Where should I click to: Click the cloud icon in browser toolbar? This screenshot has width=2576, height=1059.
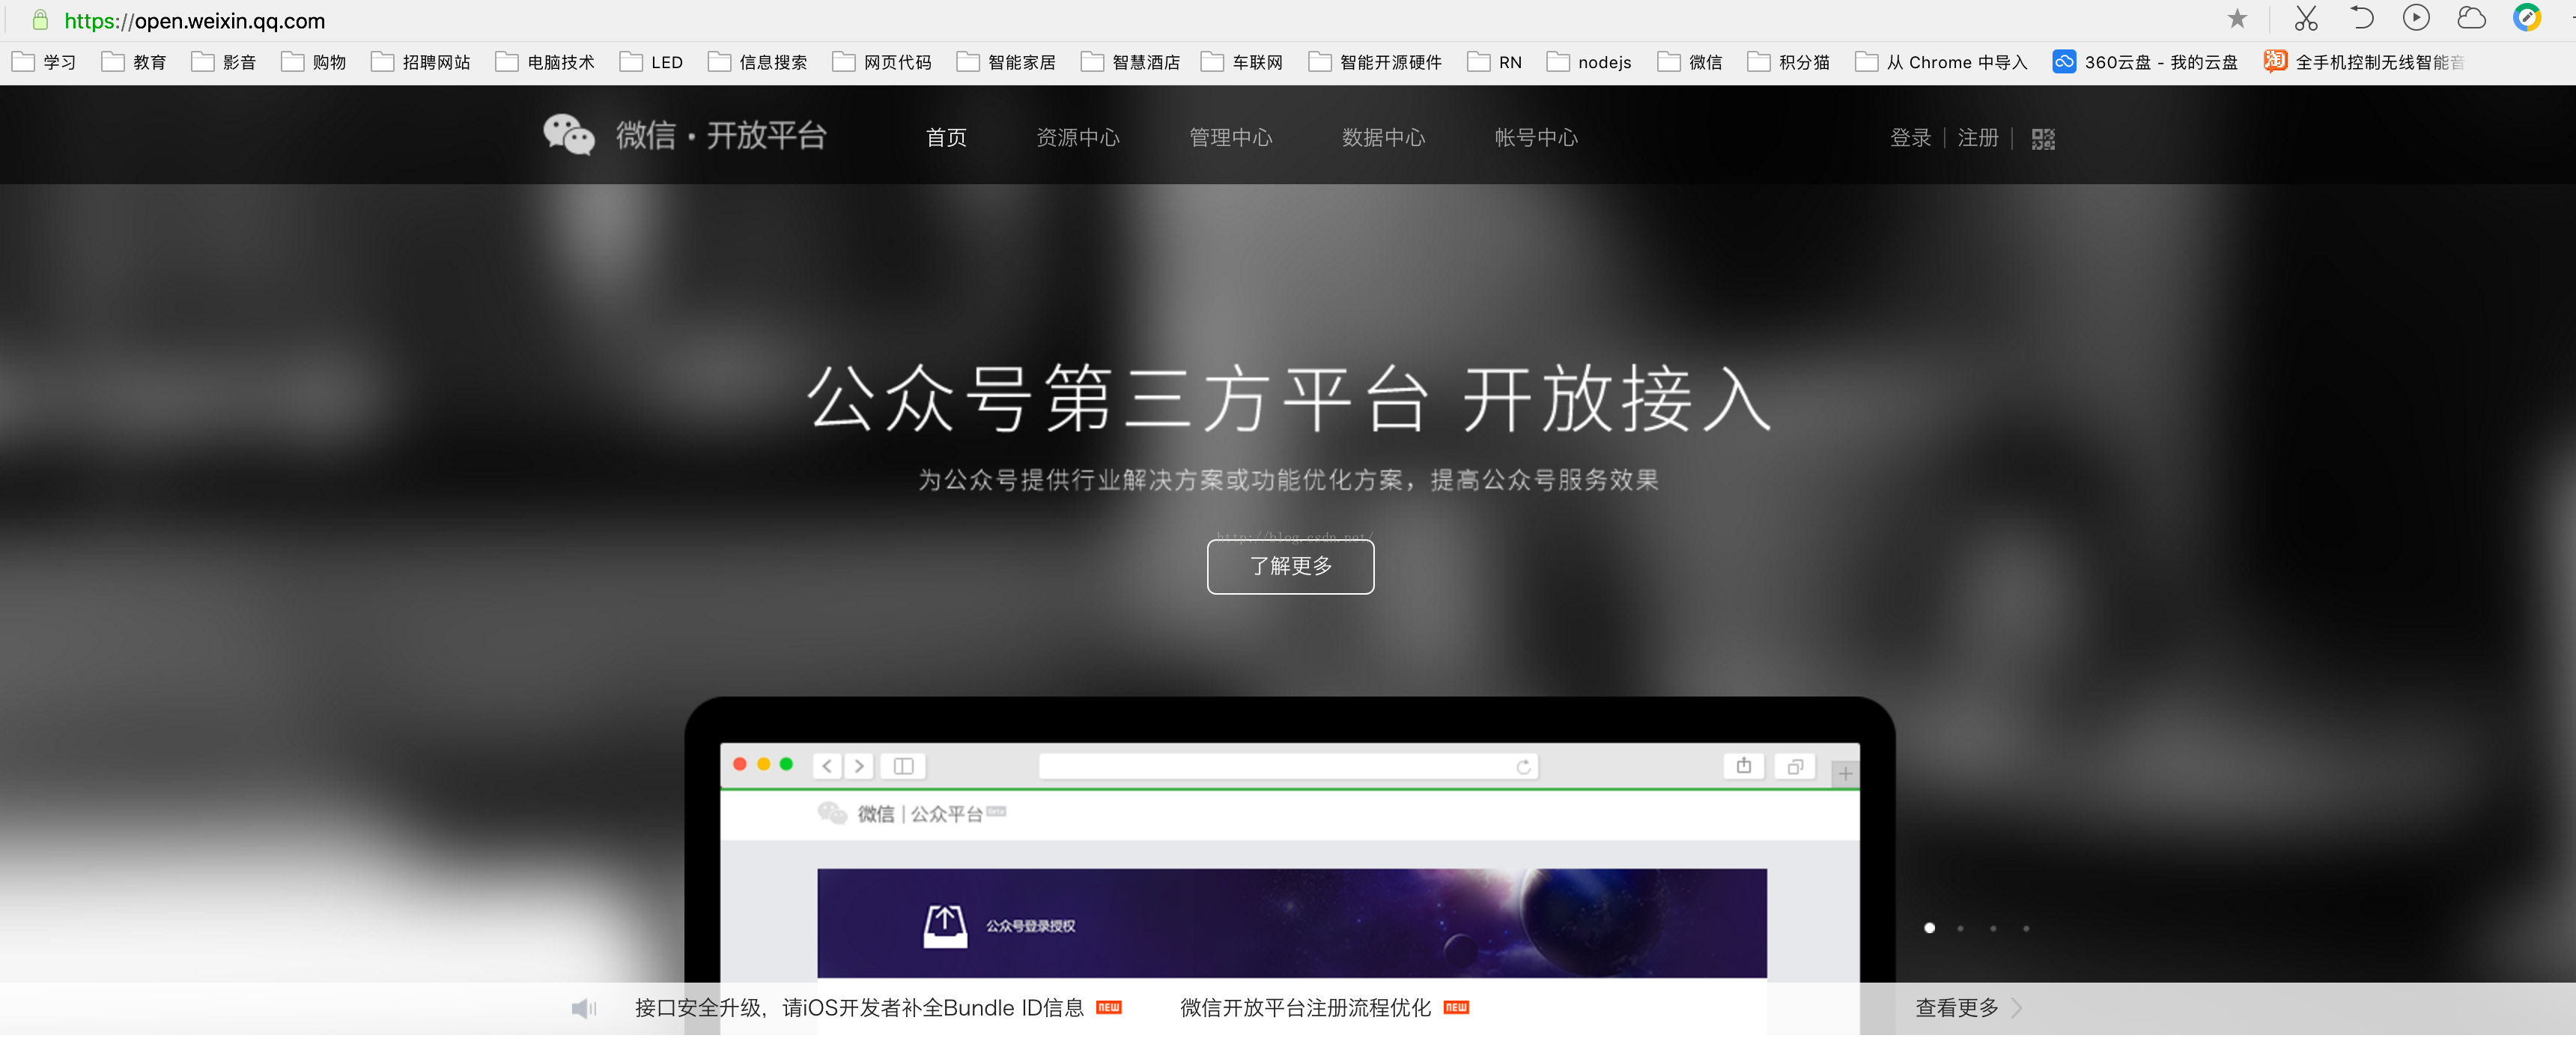point(2471,18)
